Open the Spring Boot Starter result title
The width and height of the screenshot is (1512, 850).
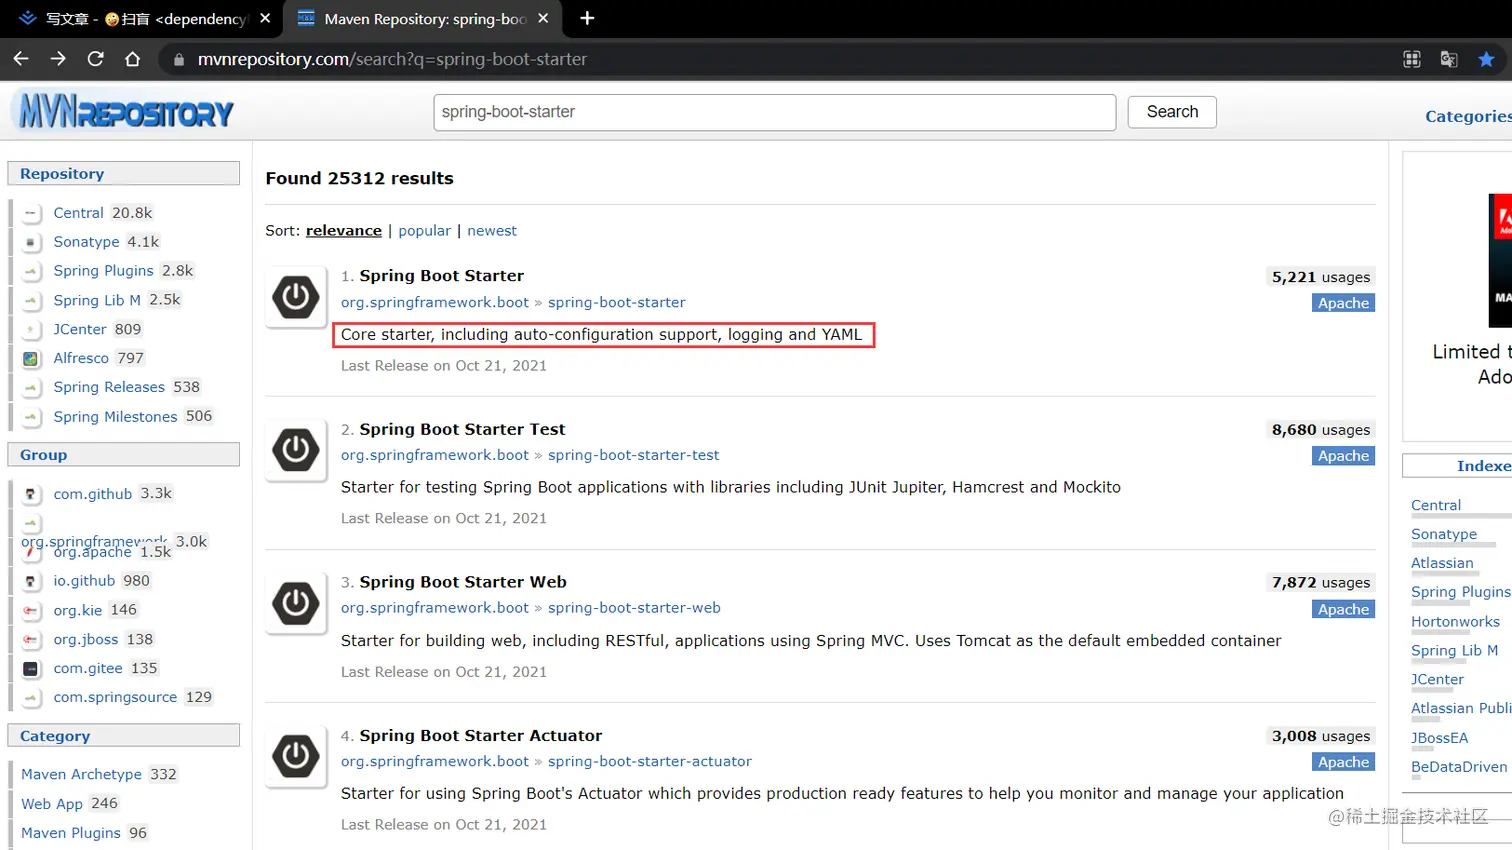441,276
